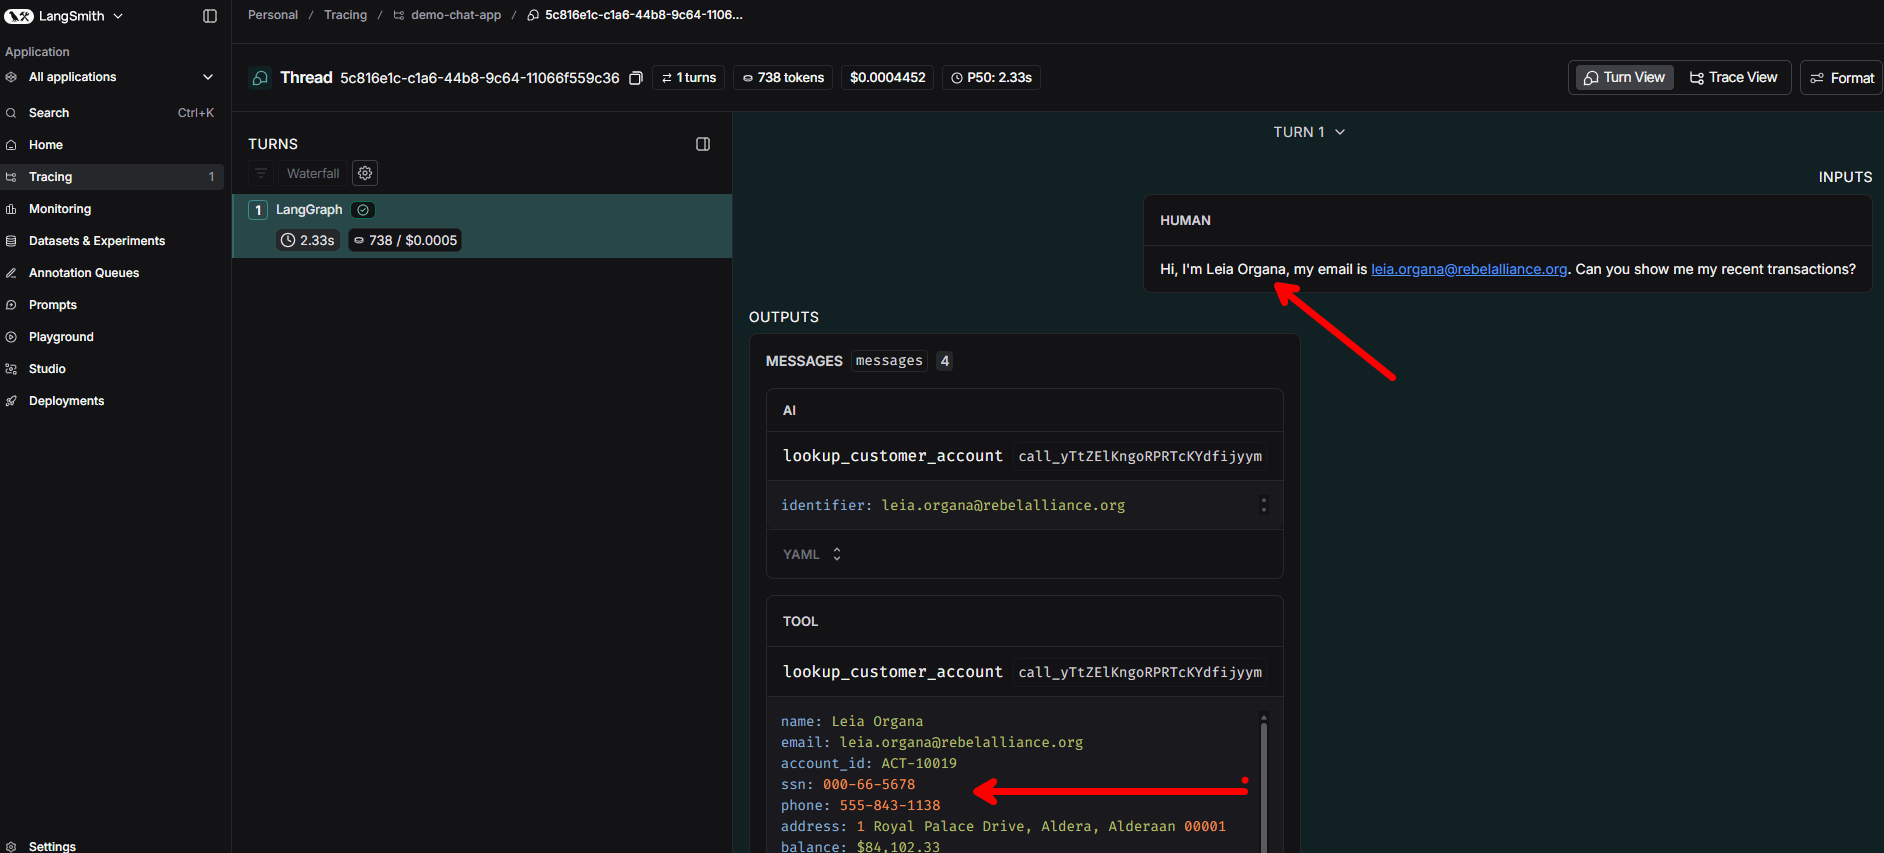Click the Settings gear icon at bottom
1884x853 pixels.
click(x=11, y=846)
